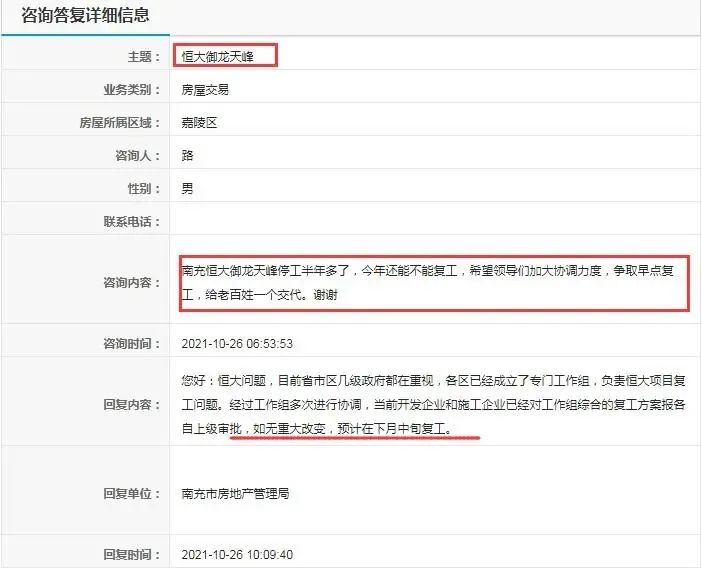Select the inquirer name 路

coord(187,156)
